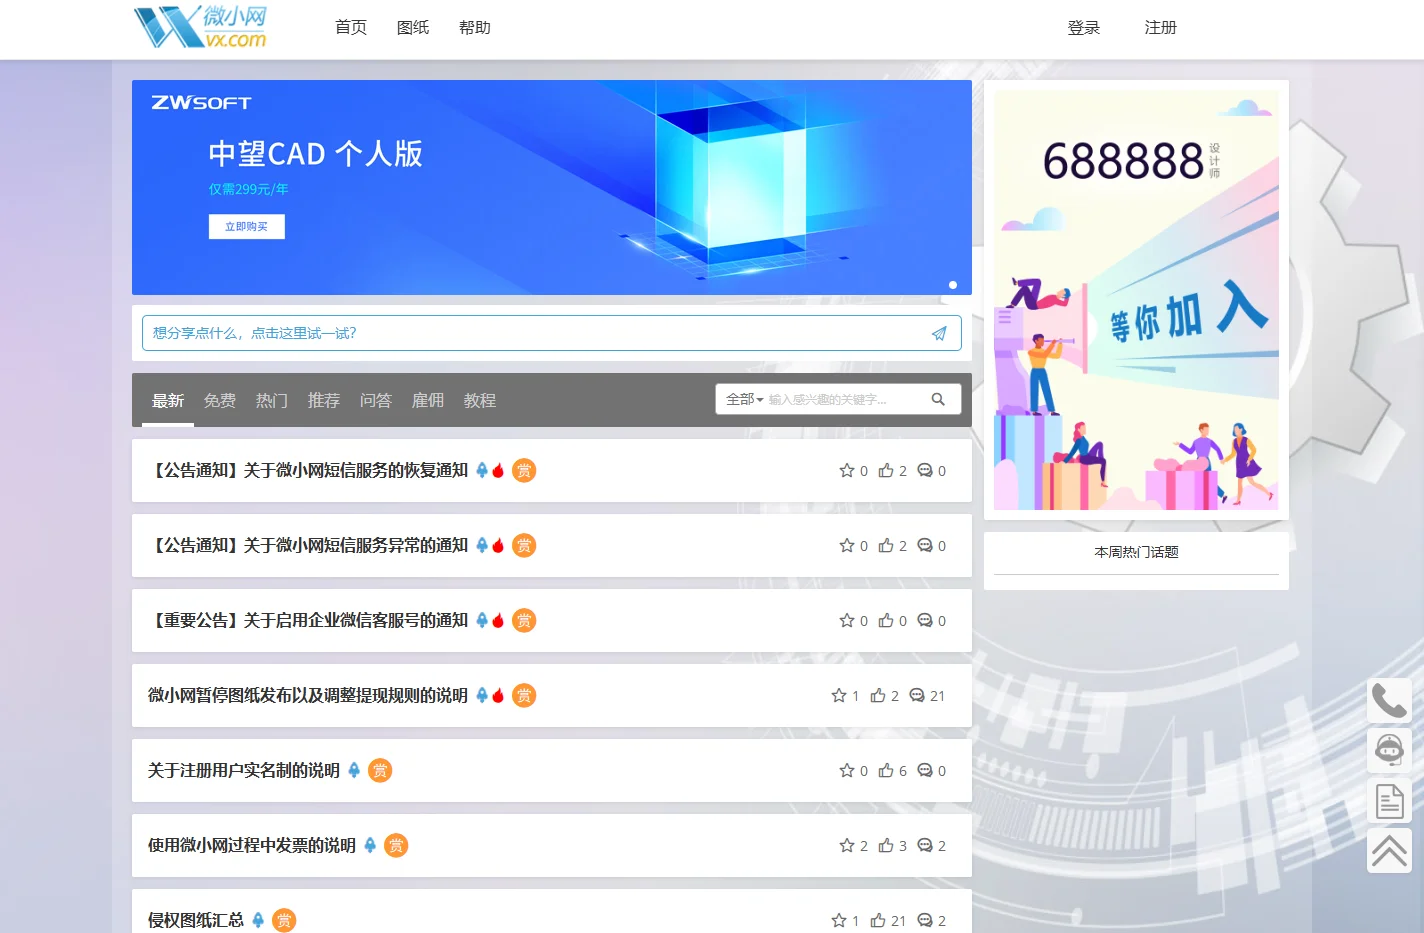Click rocket icon on 实名制的说明 post
Image resolution: width=1424 pixels, height=933 pixels.
pyautogui.click(x=354, y=770)
